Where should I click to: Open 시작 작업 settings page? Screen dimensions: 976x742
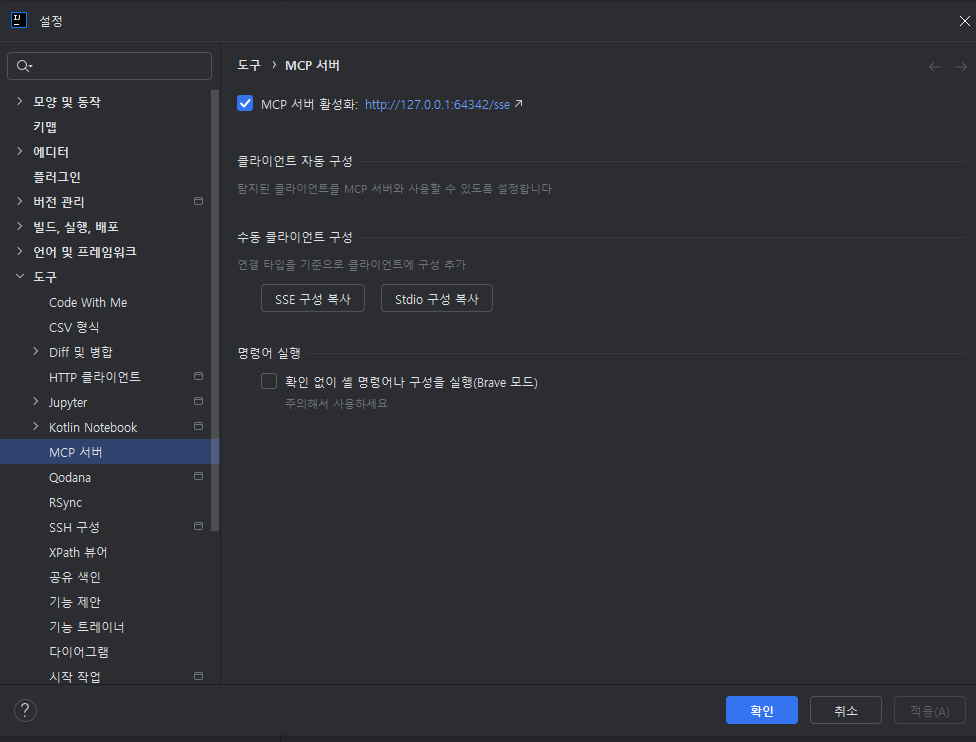(75, 677)
